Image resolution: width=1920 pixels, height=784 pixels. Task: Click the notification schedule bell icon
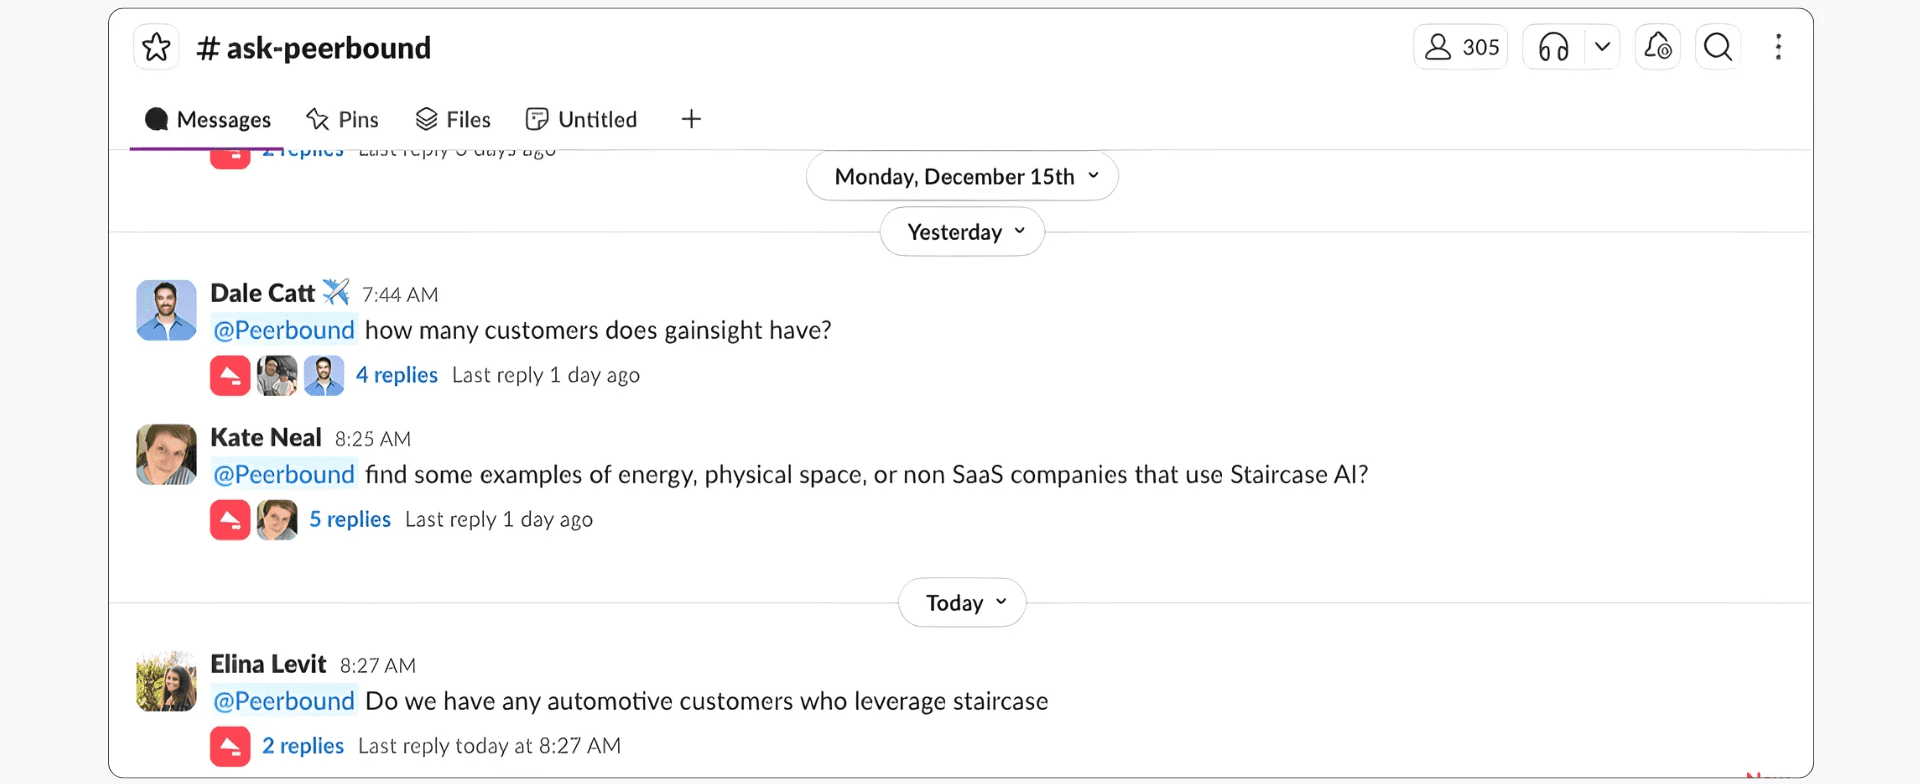pyautogui.click(x=1657, y=46)
